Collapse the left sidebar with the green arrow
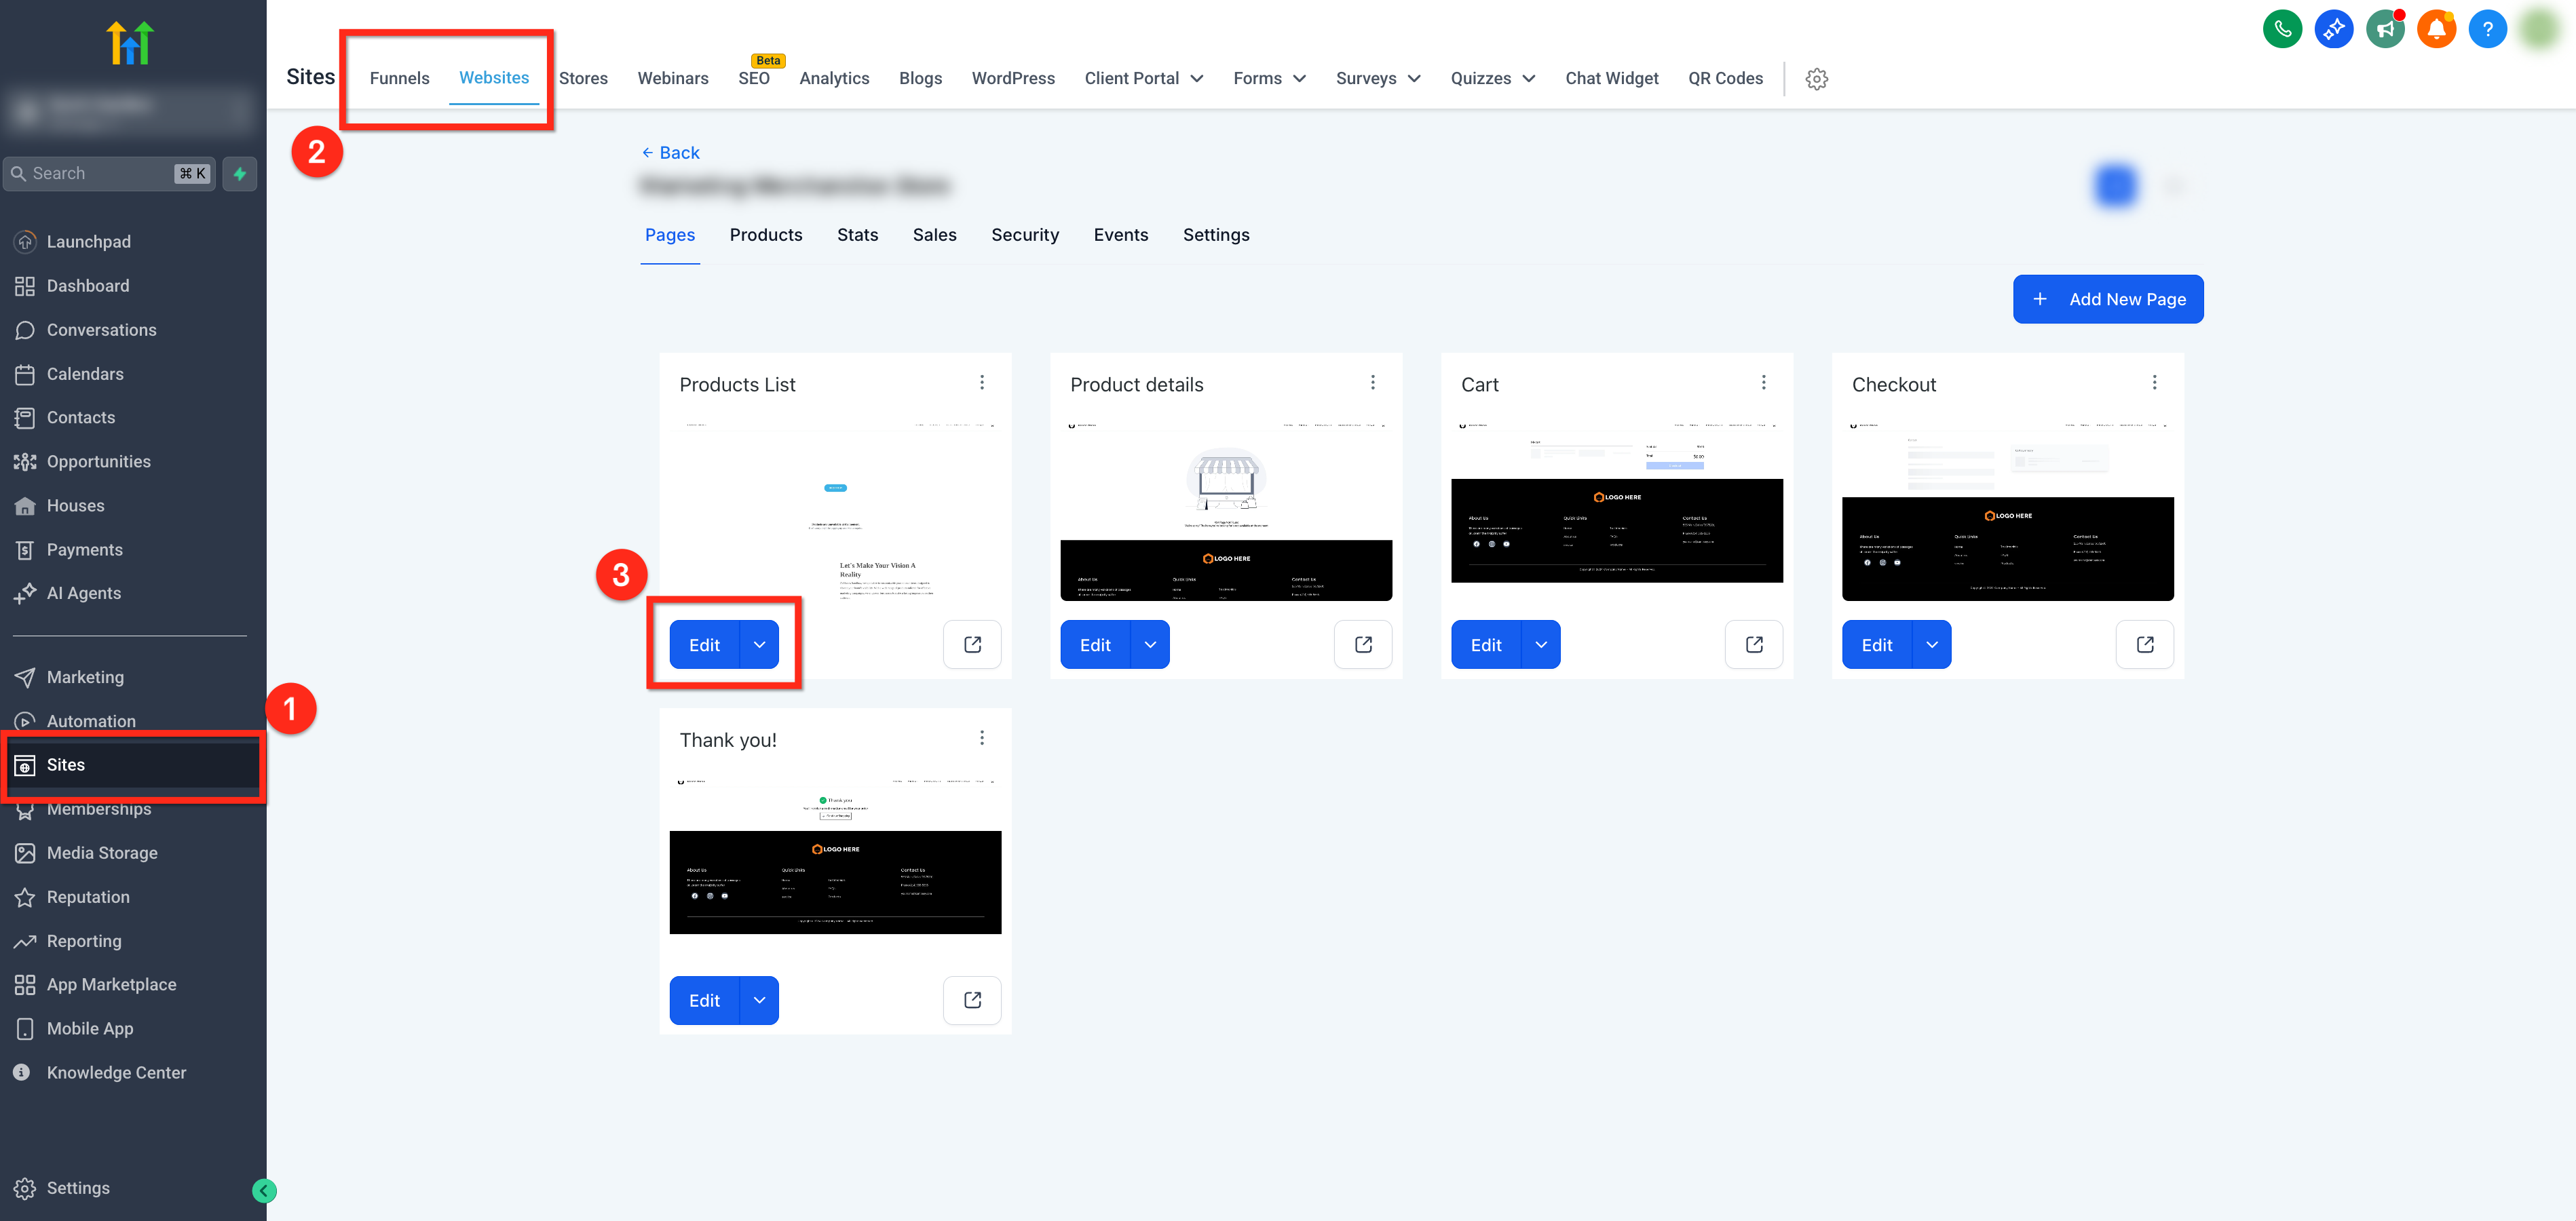This screenshot has width=2576, height=1221. (264, 1190)
